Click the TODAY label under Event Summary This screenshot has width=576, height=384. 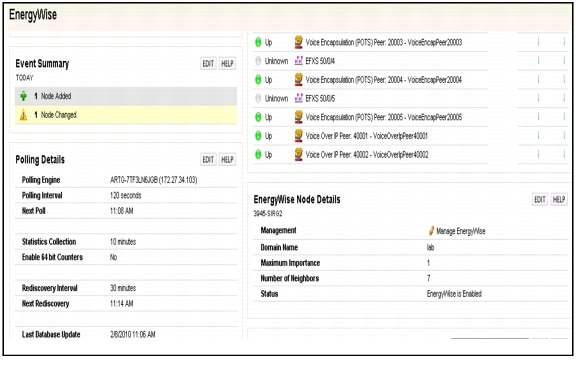(25, 78)
